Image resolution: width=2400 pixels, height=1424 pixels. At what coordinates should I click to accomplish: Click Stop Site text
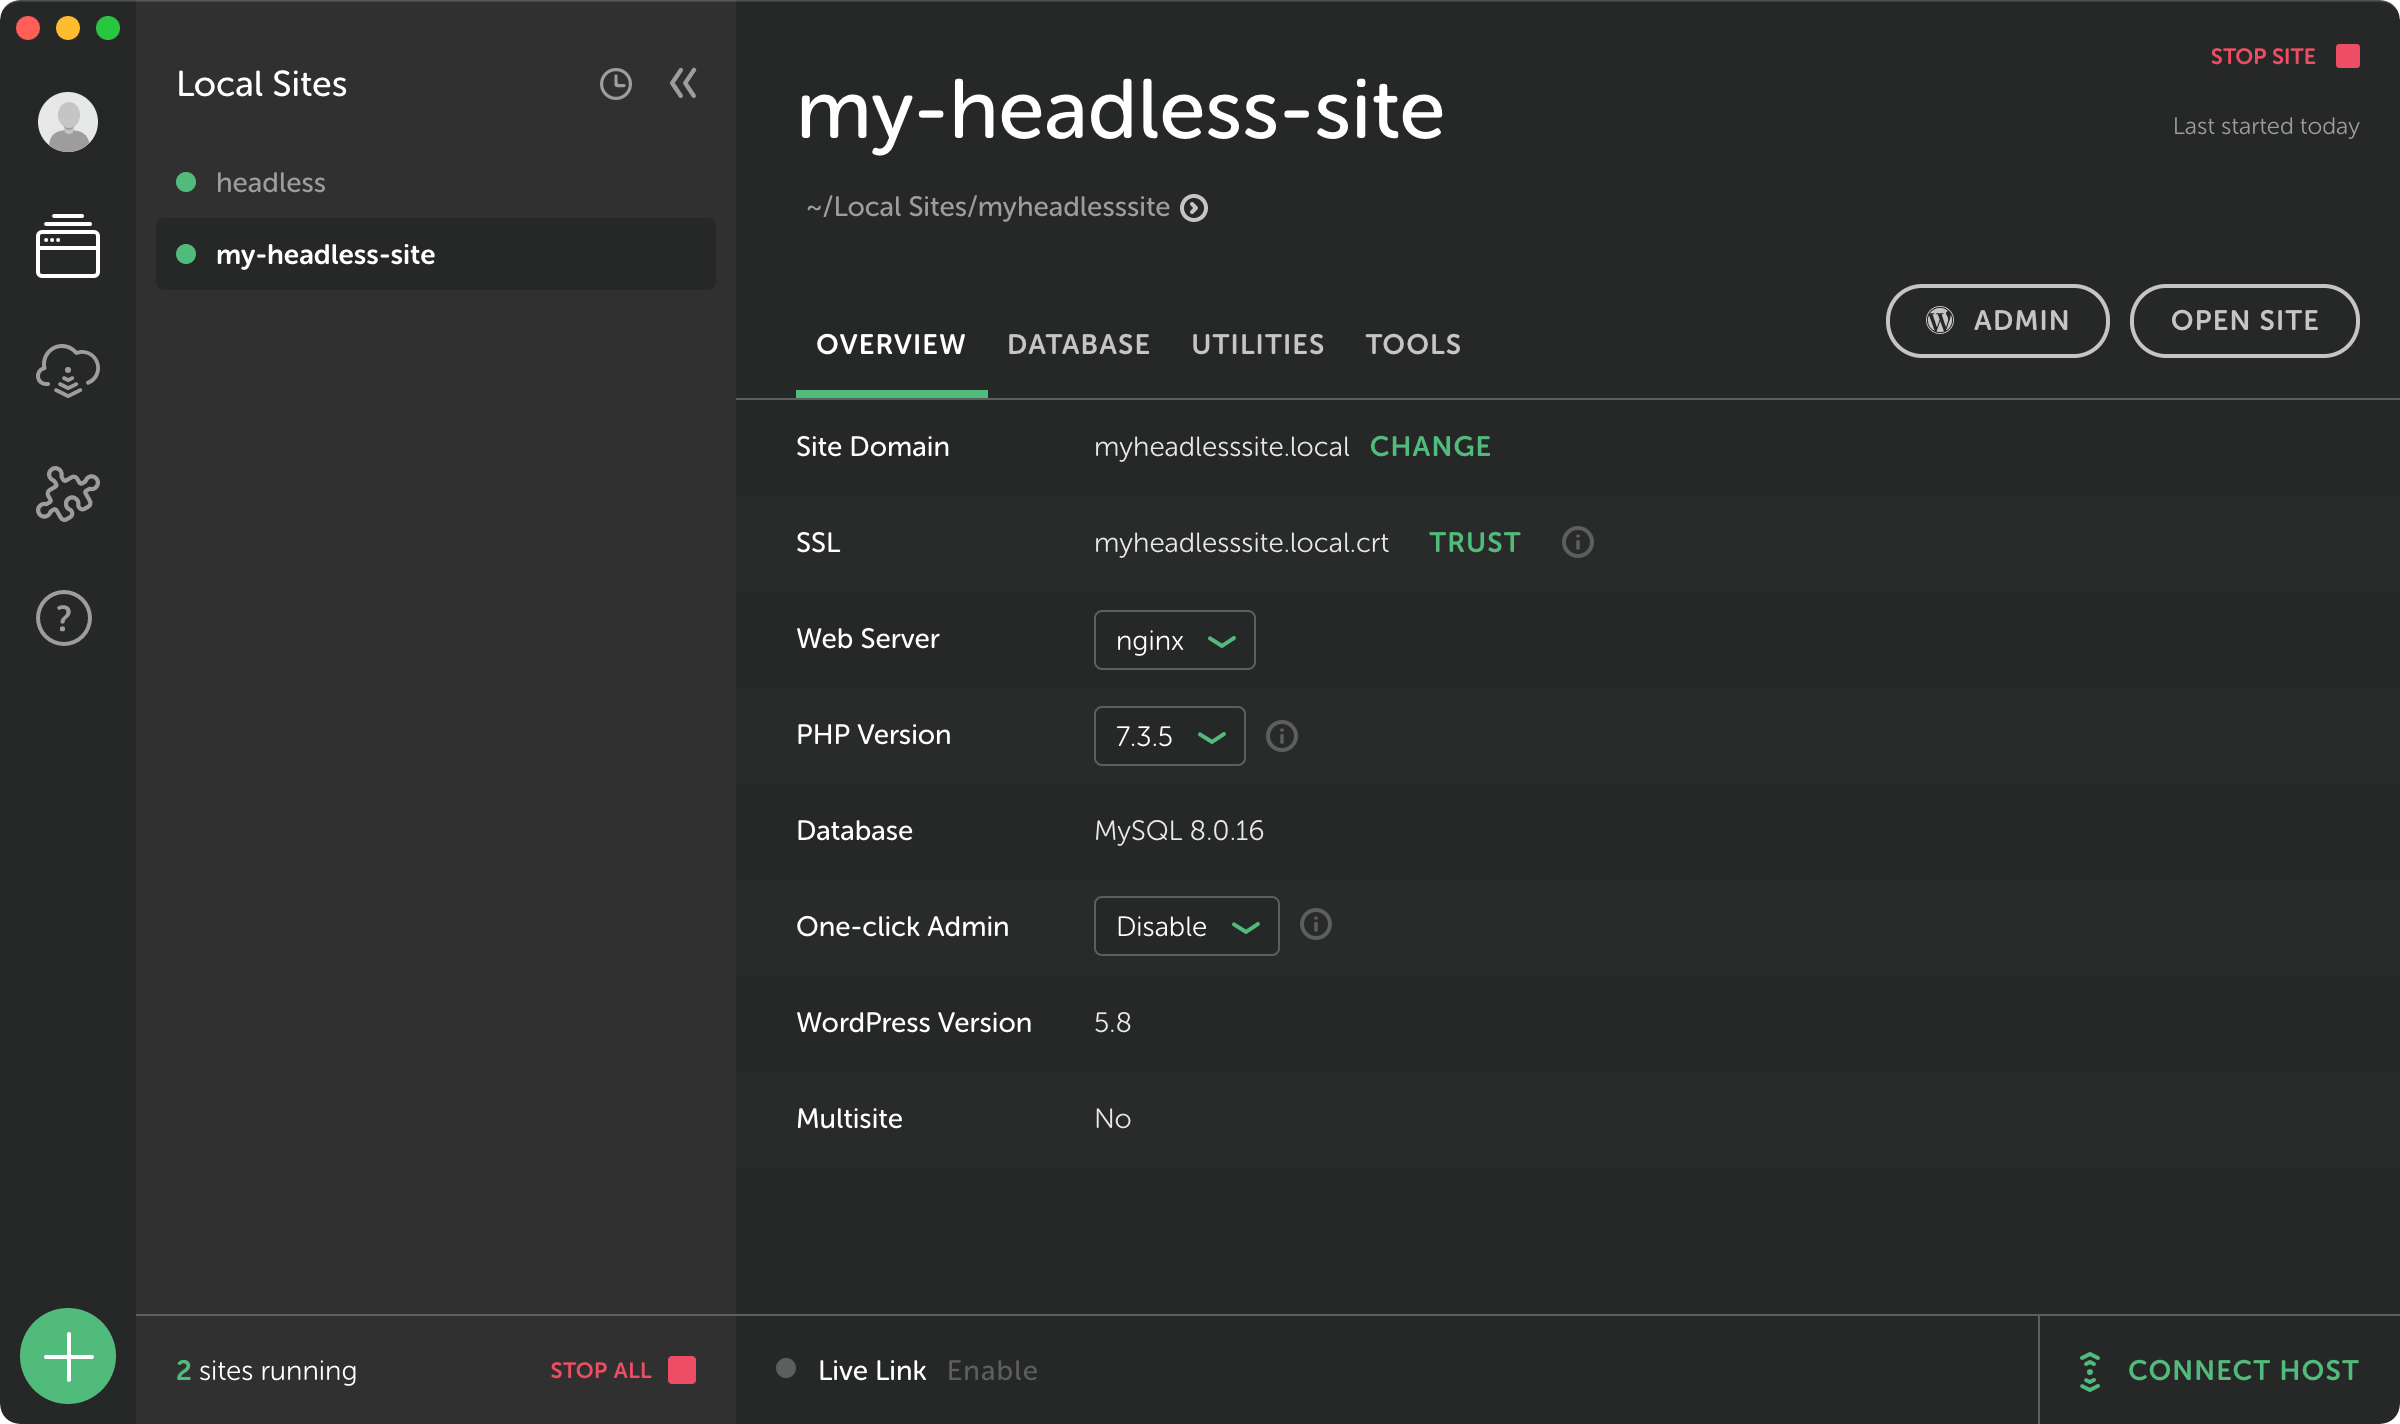[2263, 56]
